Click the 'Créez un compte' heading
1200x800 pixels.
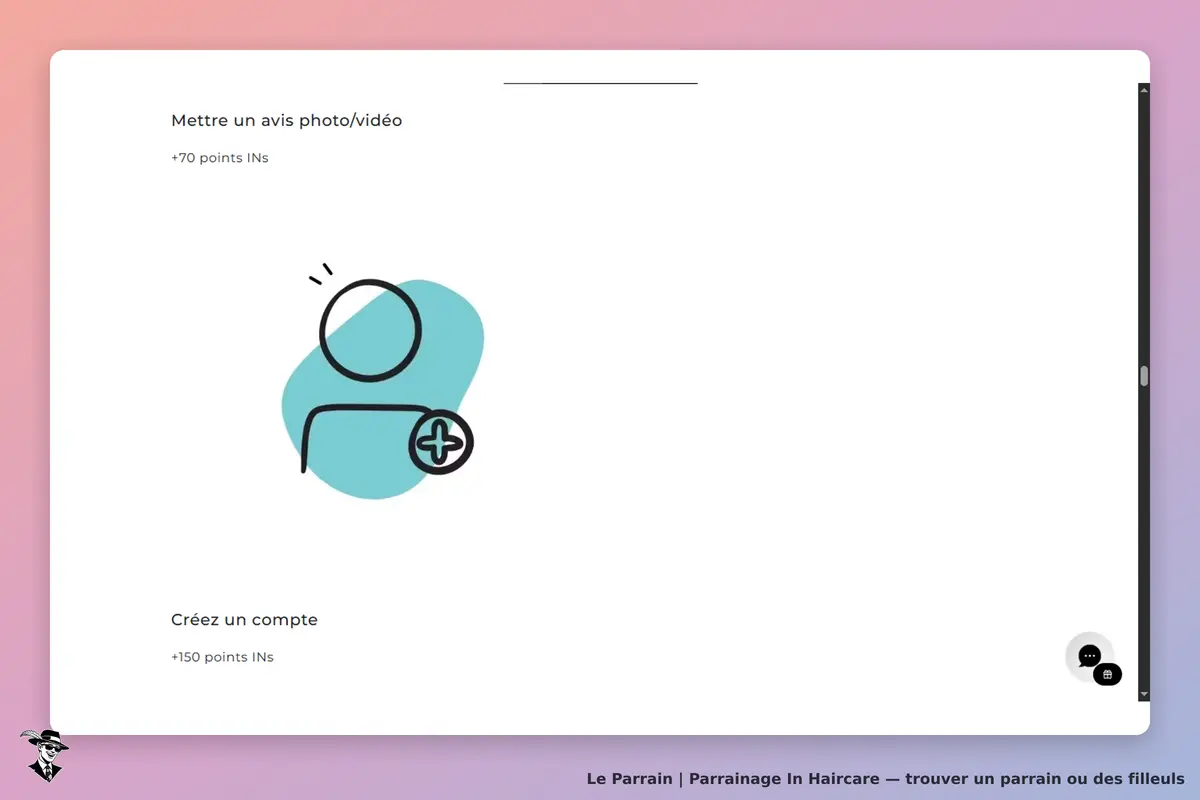tap(244, 620)
